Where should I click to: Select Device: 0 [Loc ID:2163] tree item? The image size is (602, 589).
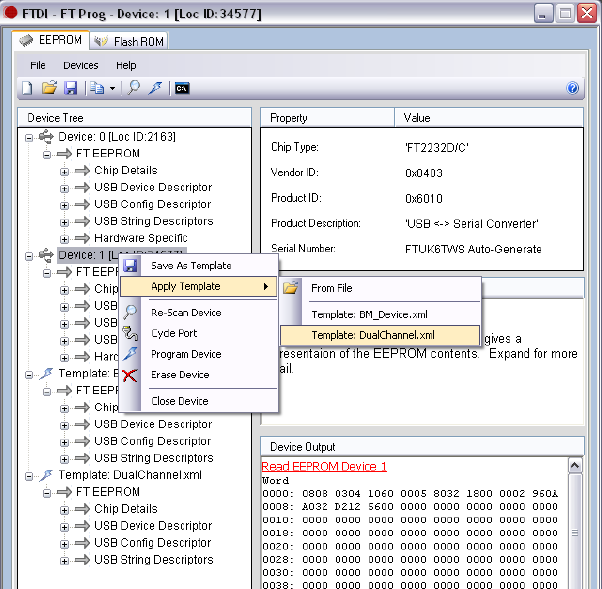[117, 137]
